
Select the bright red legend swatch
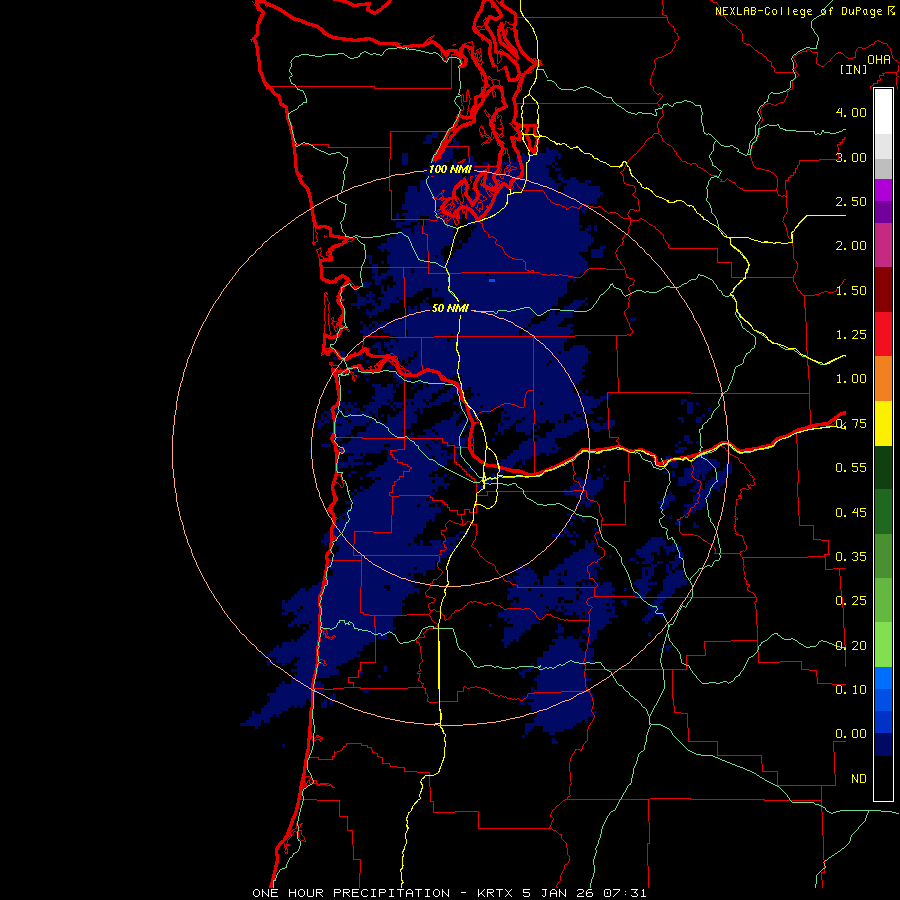point(883,334)
